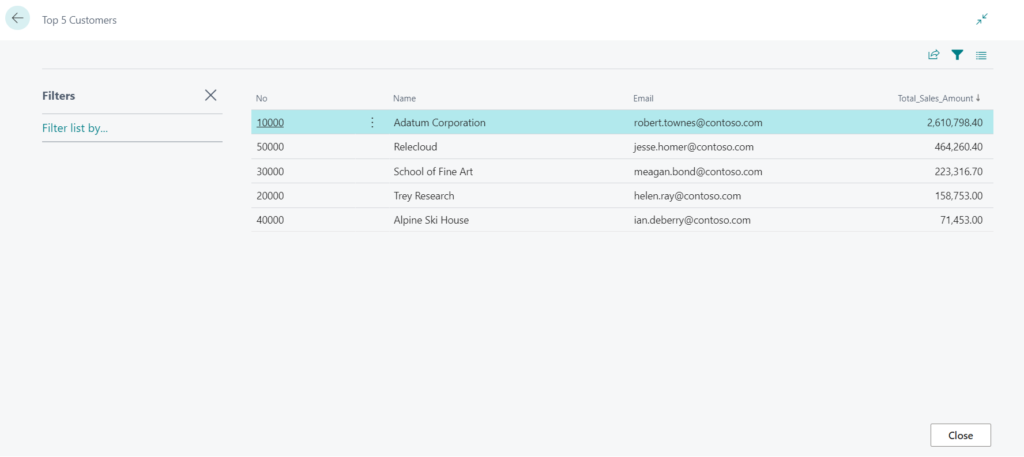
Task: Collapse the page using the shrink icon
Action: pyautogui.click(x=982, y=20)
